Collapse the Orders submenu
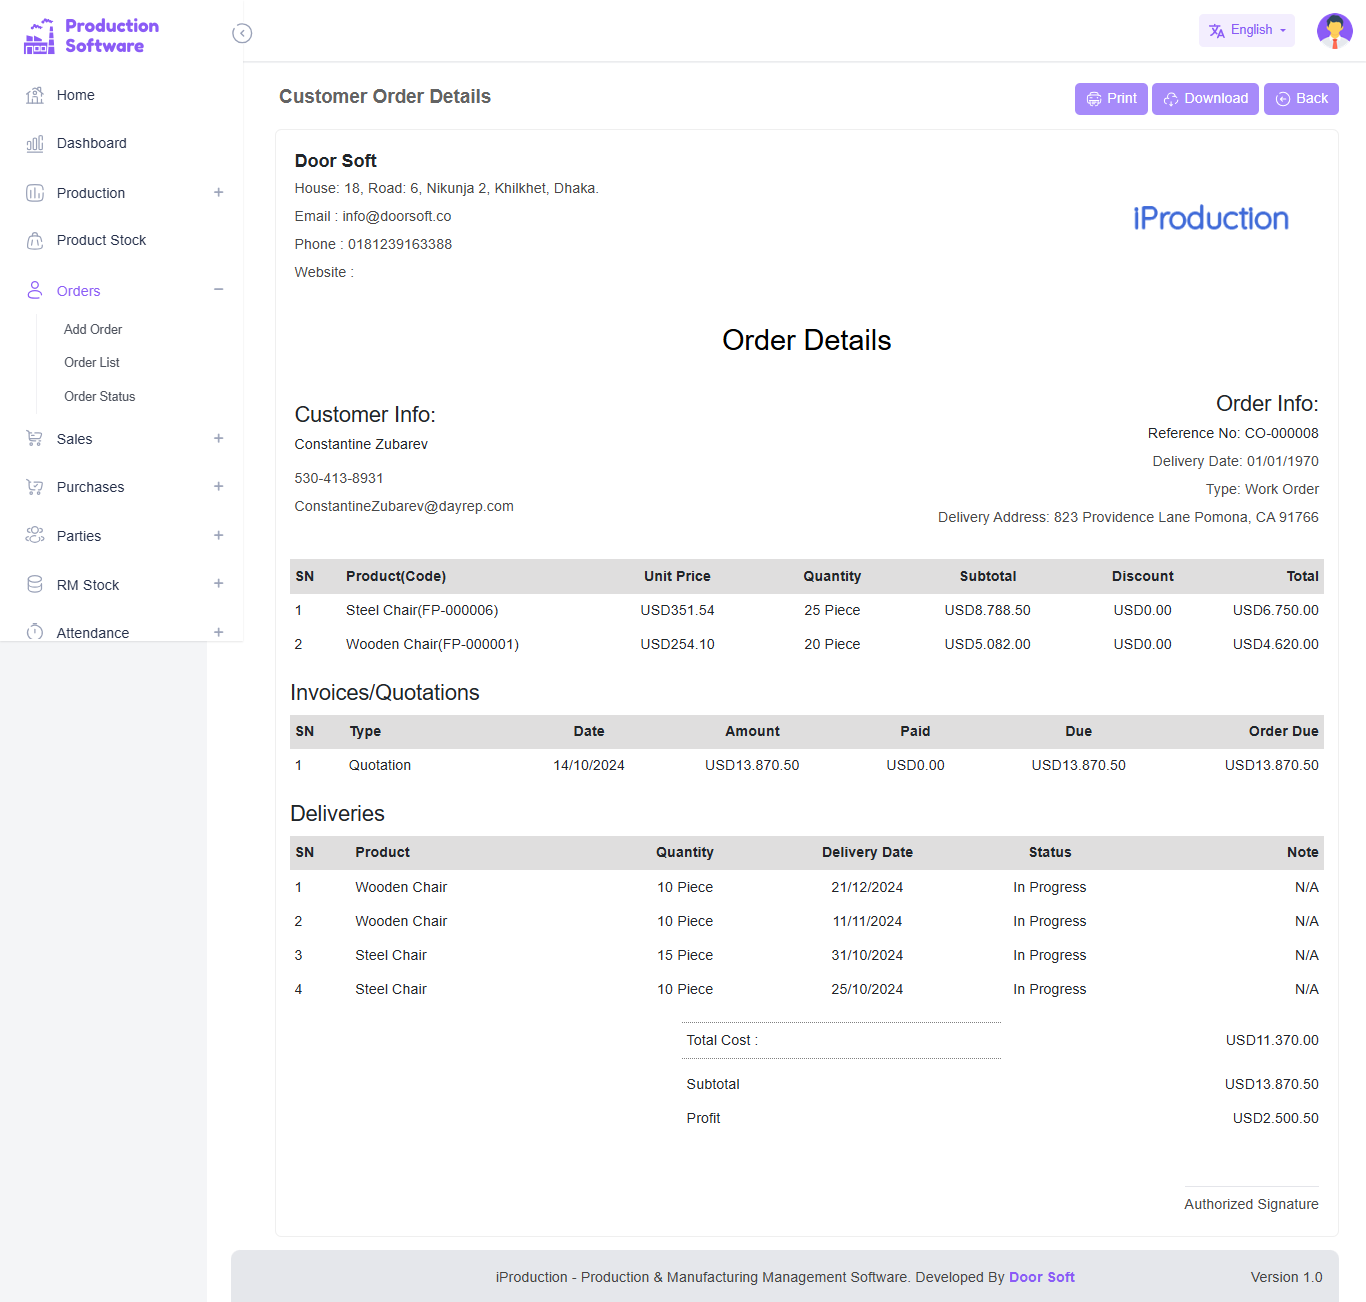Viewport: 1366px width, 1302px height. coord(218,290)
